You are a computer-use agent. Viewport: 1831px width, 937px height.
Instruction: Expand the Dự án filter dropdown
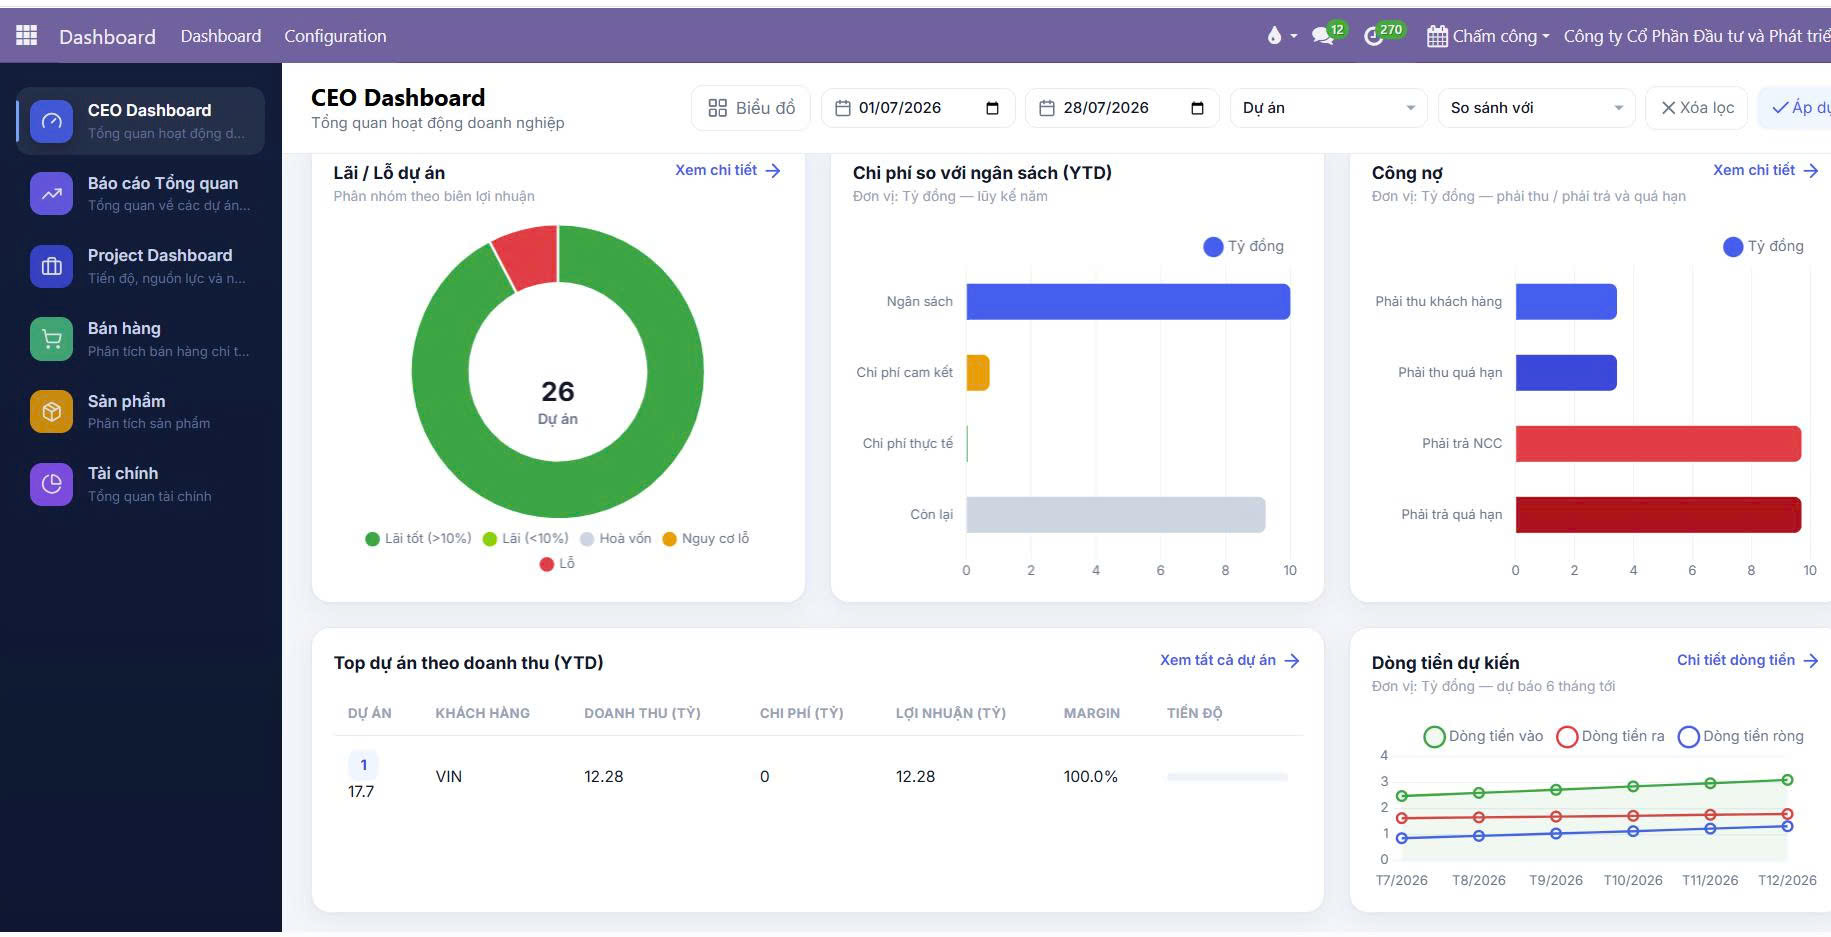pyautogui.click(x=1329, y=108)
